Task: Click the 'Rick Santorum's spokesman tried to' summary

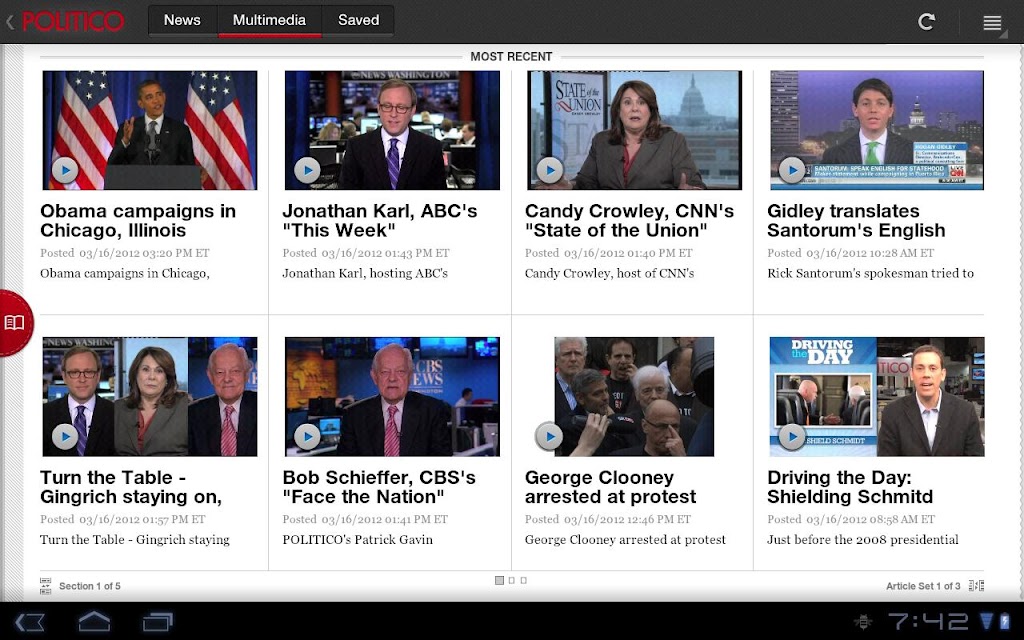Action: tap(870, 274)
